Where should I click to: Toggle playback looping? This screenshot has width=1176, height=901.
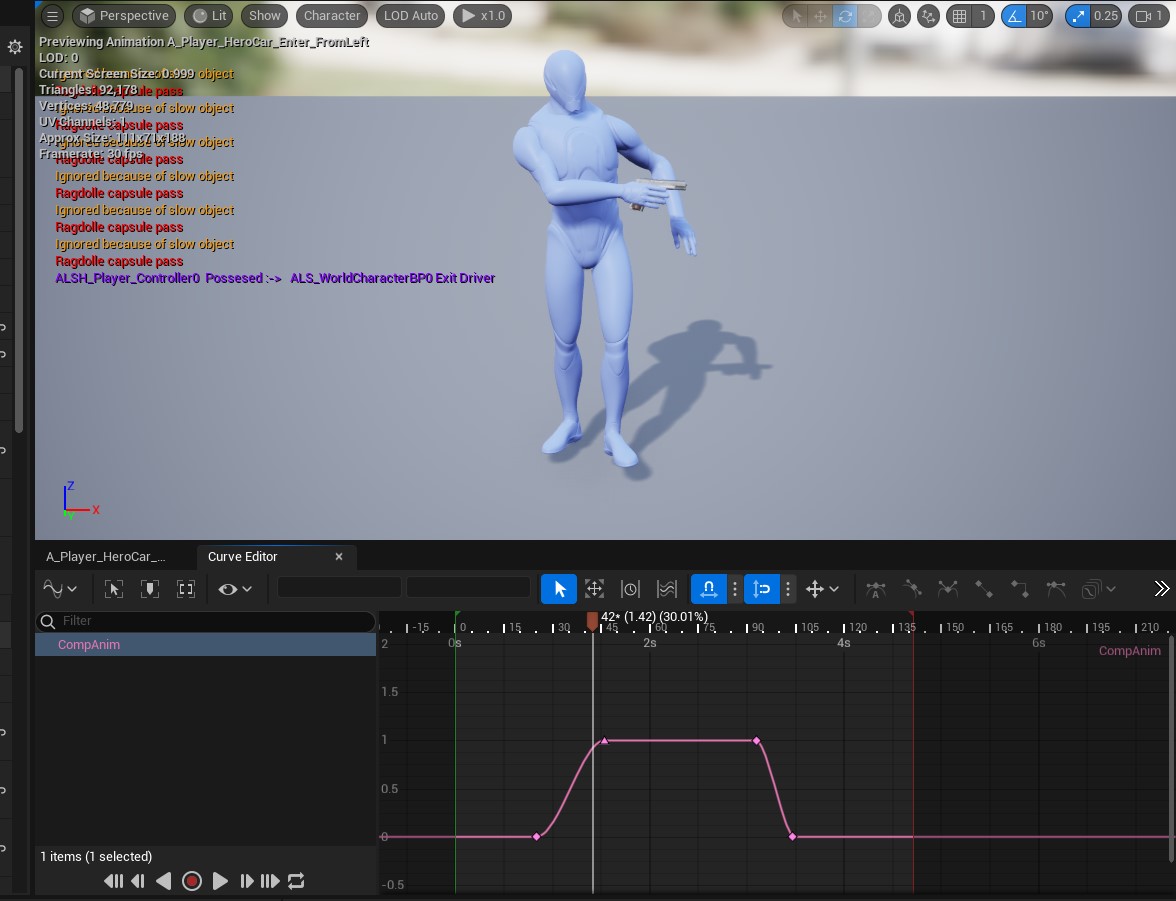pyautogui.click(x=296, y=881)
